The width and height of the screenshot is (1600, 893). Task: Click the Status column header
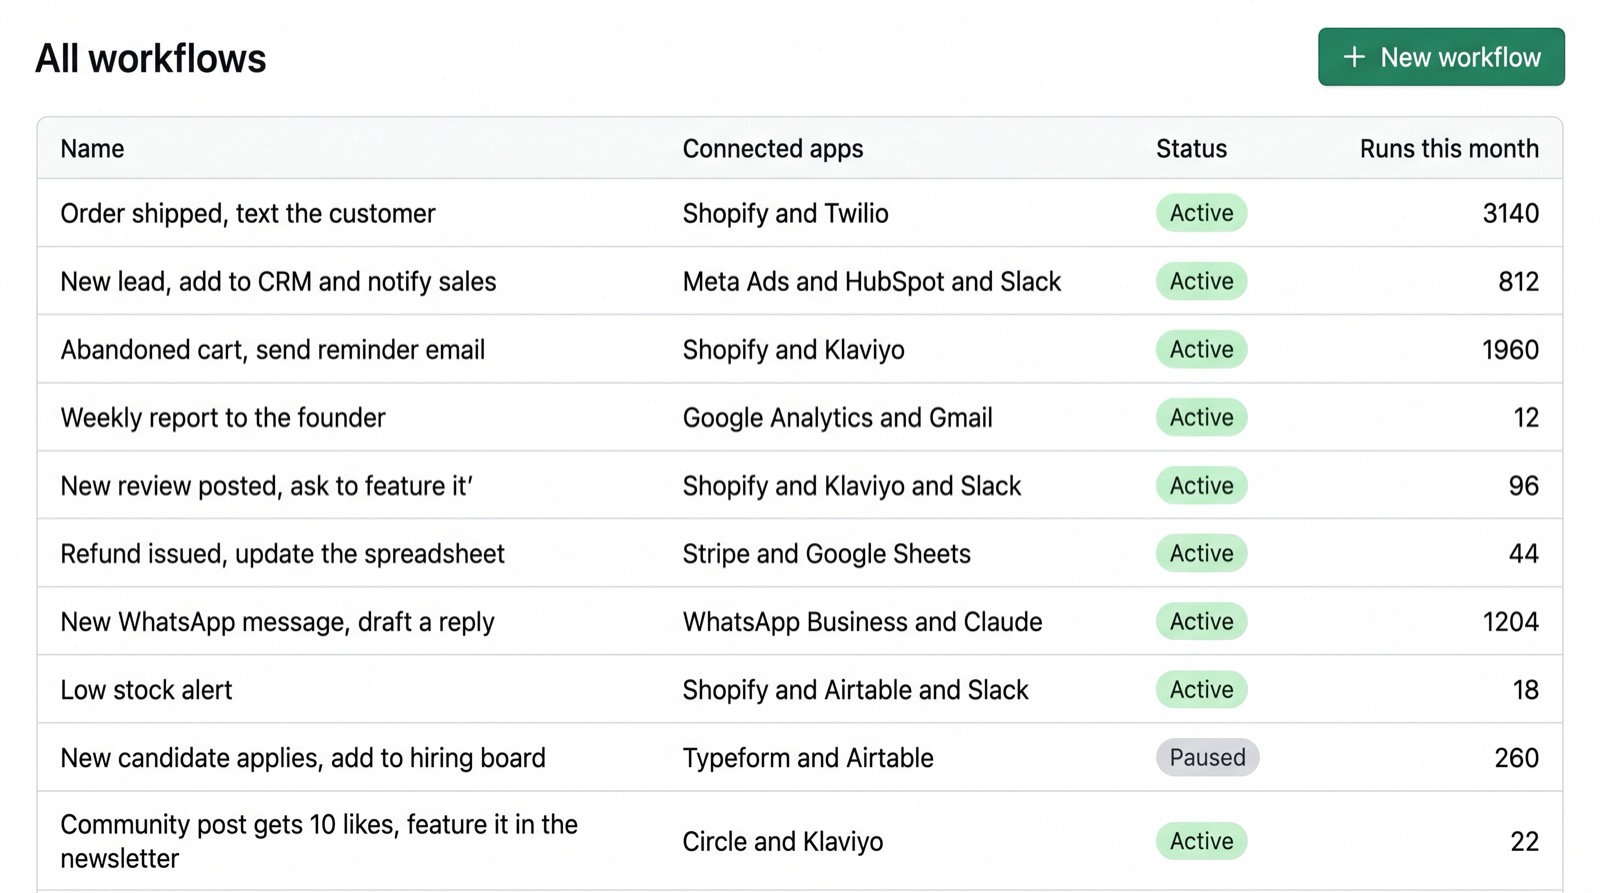tap(1191, 149)
